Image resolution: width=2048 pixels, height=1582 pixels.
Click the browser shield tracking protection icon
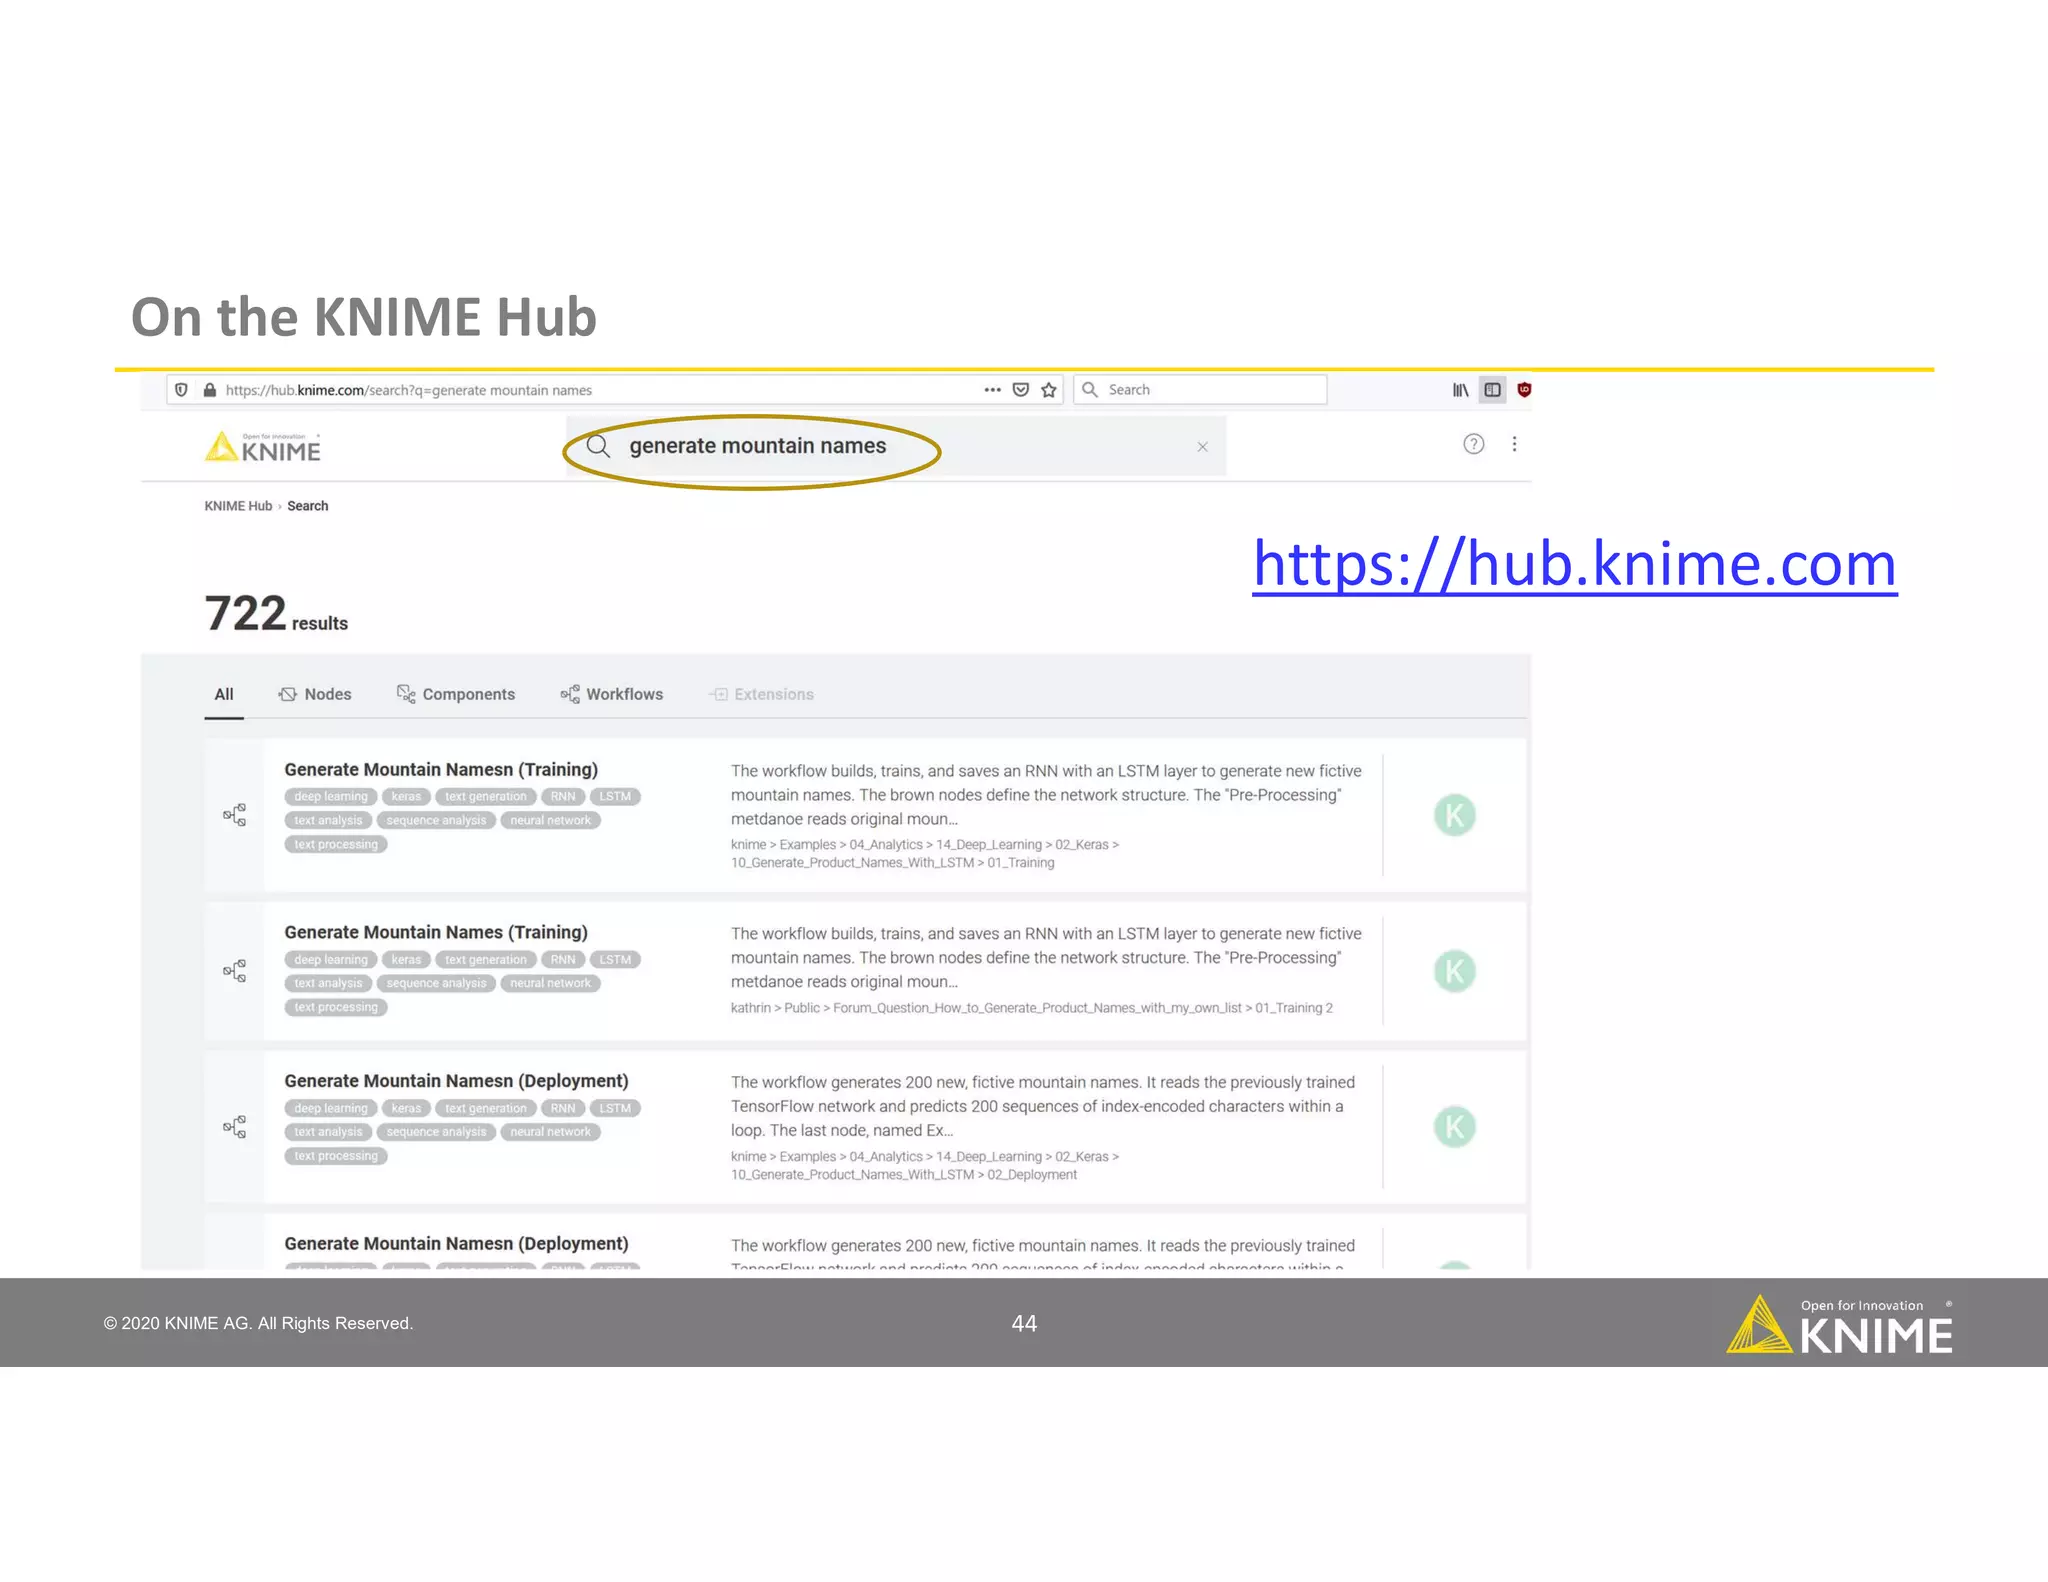pos(181,390)
